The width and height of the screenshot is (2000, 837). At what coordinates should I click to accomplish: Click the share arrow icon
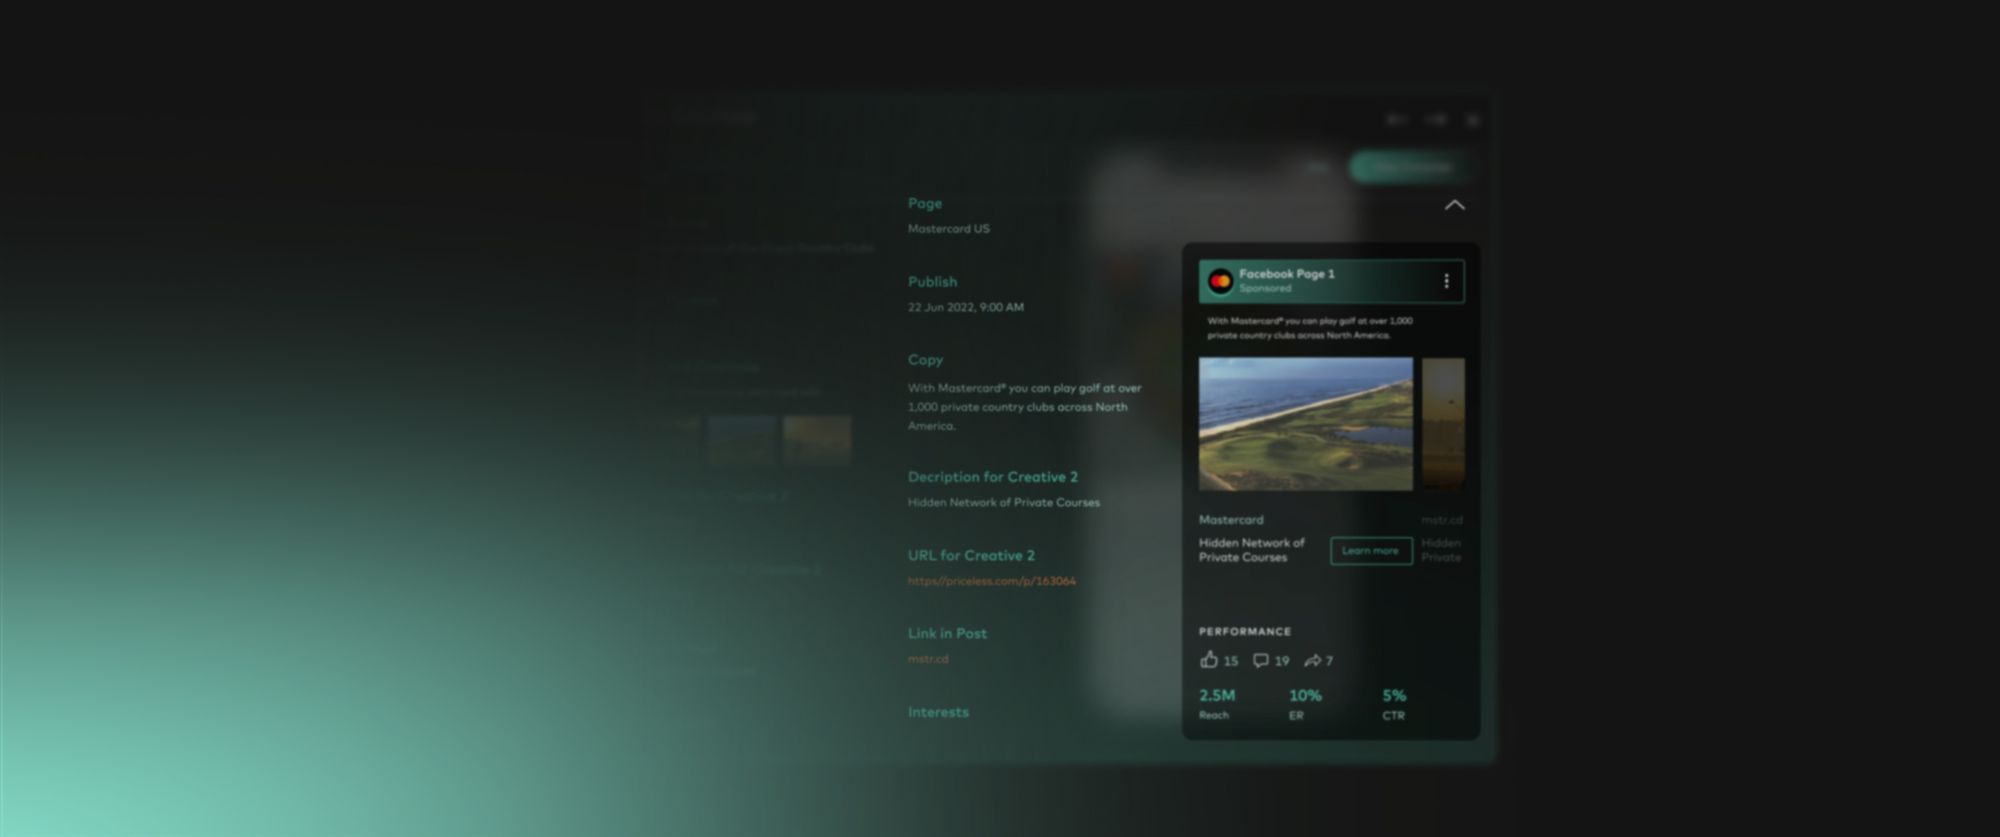[x=1313, y=660]
